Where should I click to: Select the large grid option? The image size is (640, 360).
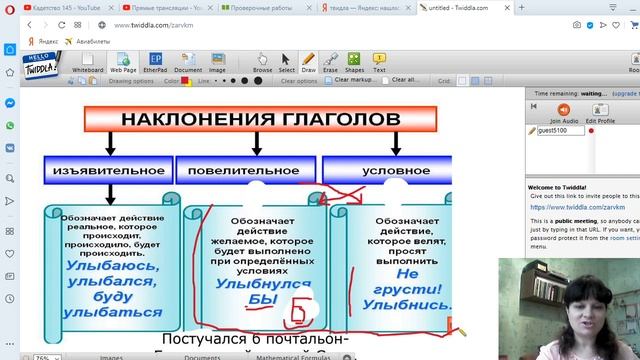tap(488, 81)
